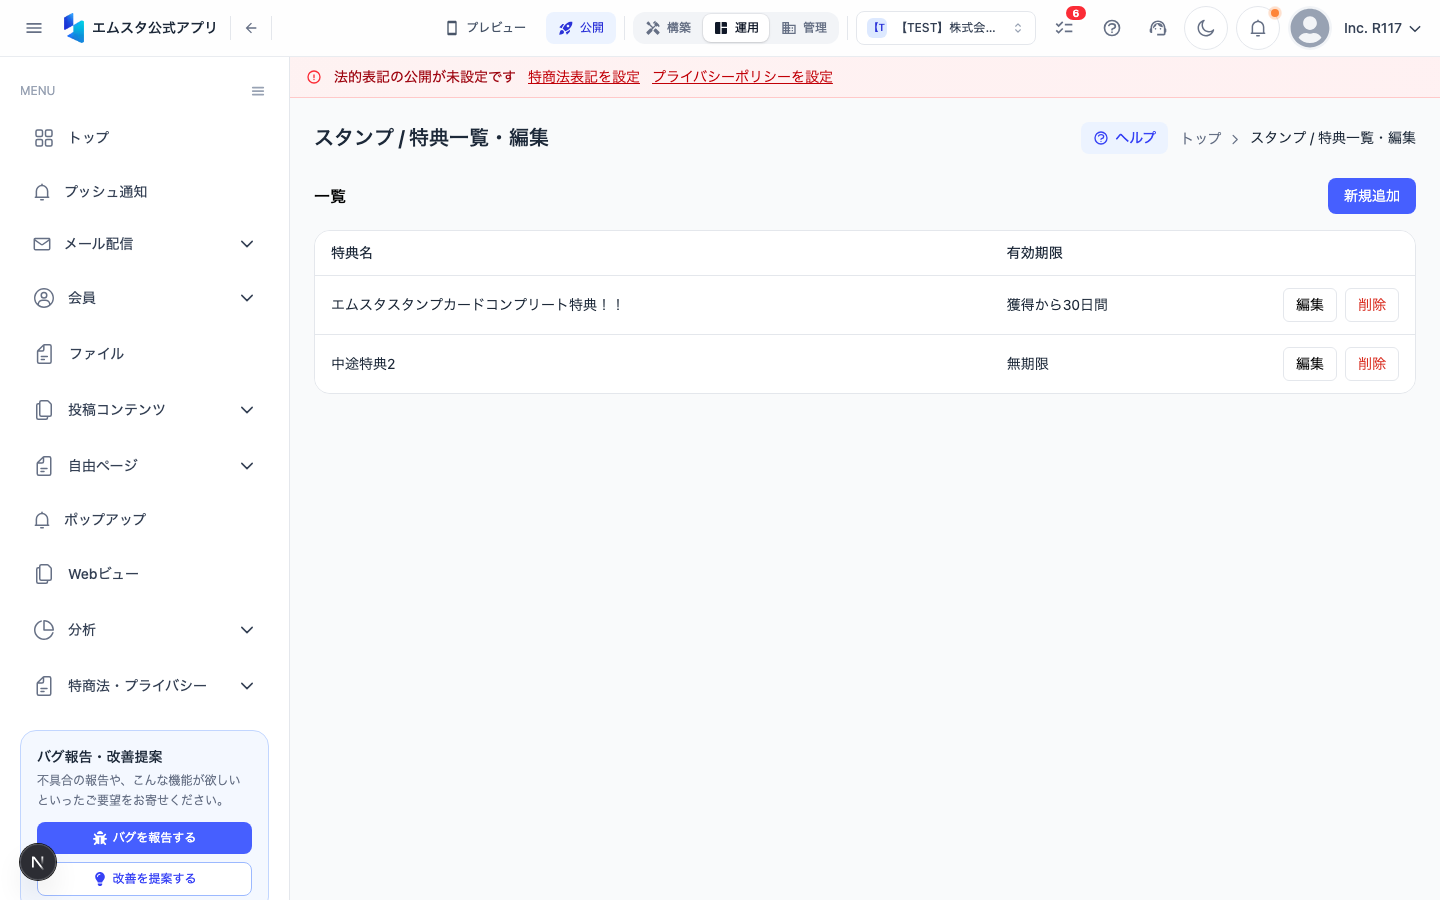Edit エムスタスタンプカードコンプリート特典 row
Screen dimensions: 1440x900
(x=1309, y=305)
